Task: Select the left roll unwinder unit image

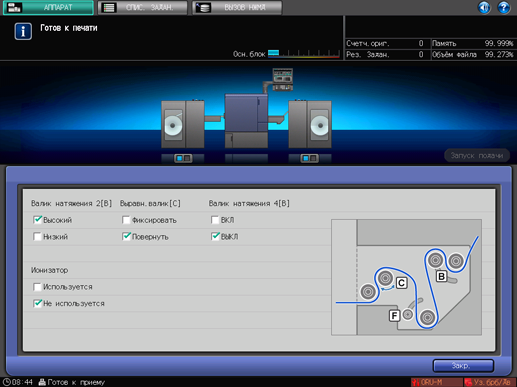Action: point(183,124)
